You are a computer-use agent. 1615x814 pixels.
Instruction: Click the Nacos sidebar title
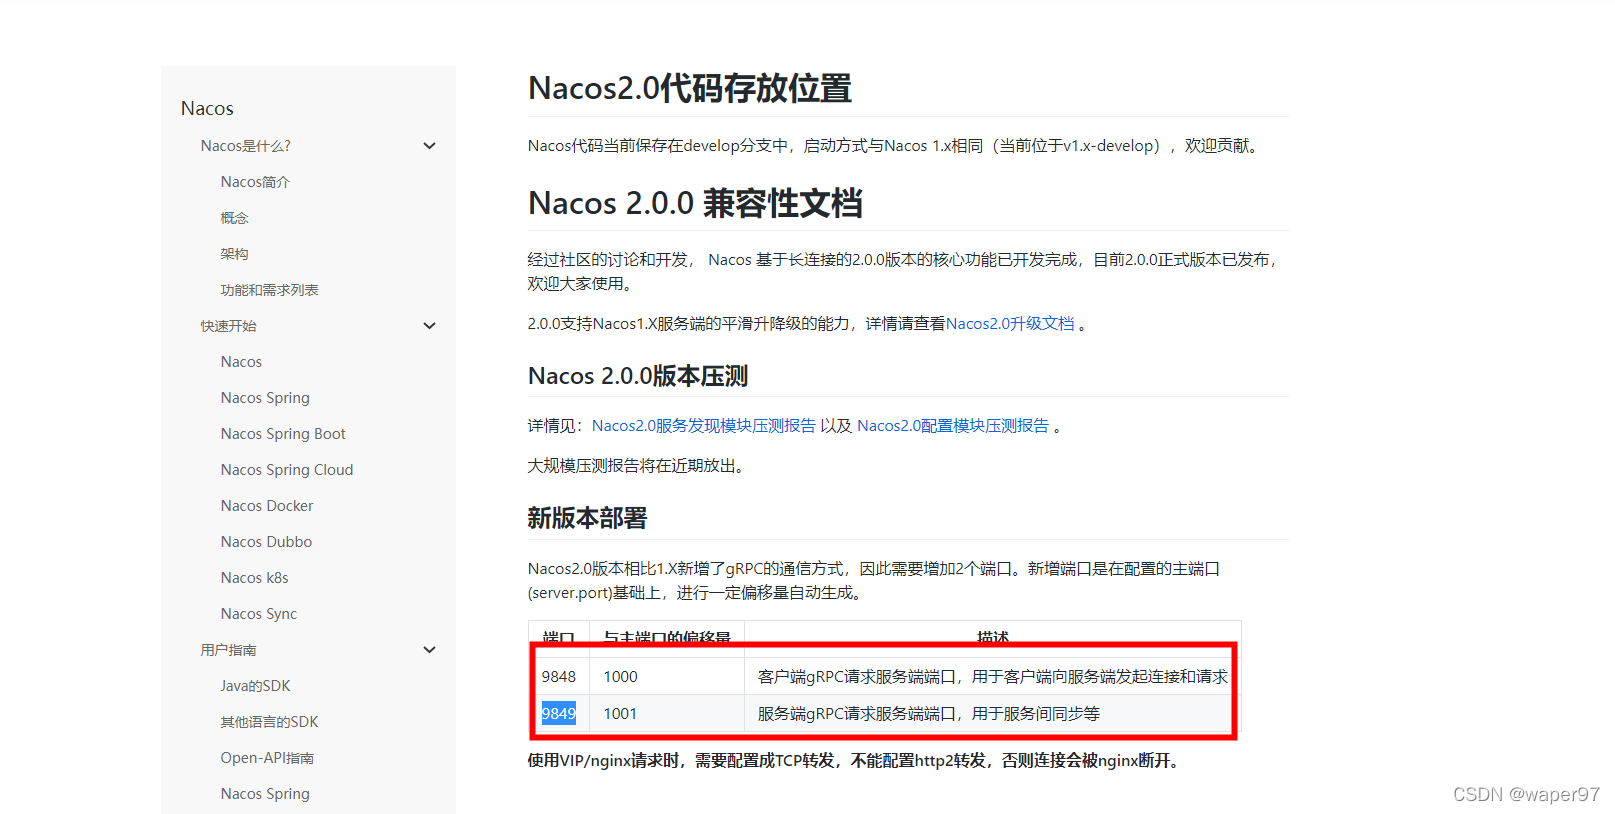click(x=207, y=108)
